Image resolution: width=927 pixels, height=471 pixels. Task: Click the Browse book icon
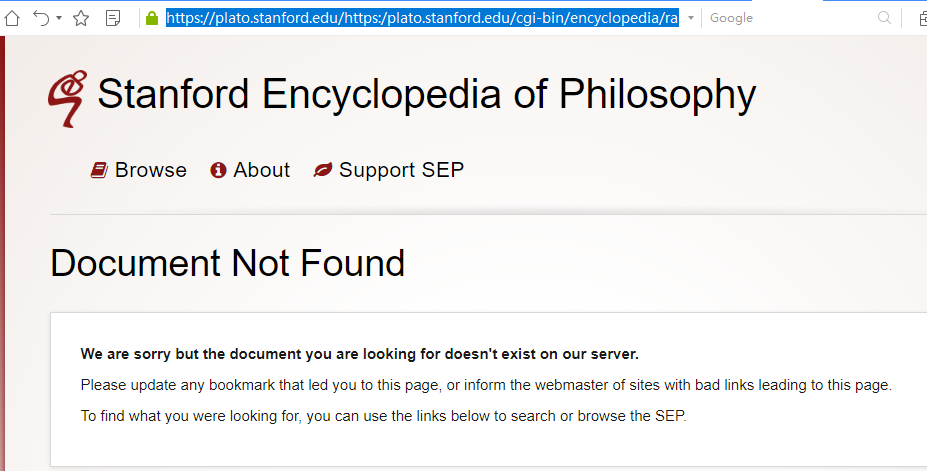coord(99,171)
